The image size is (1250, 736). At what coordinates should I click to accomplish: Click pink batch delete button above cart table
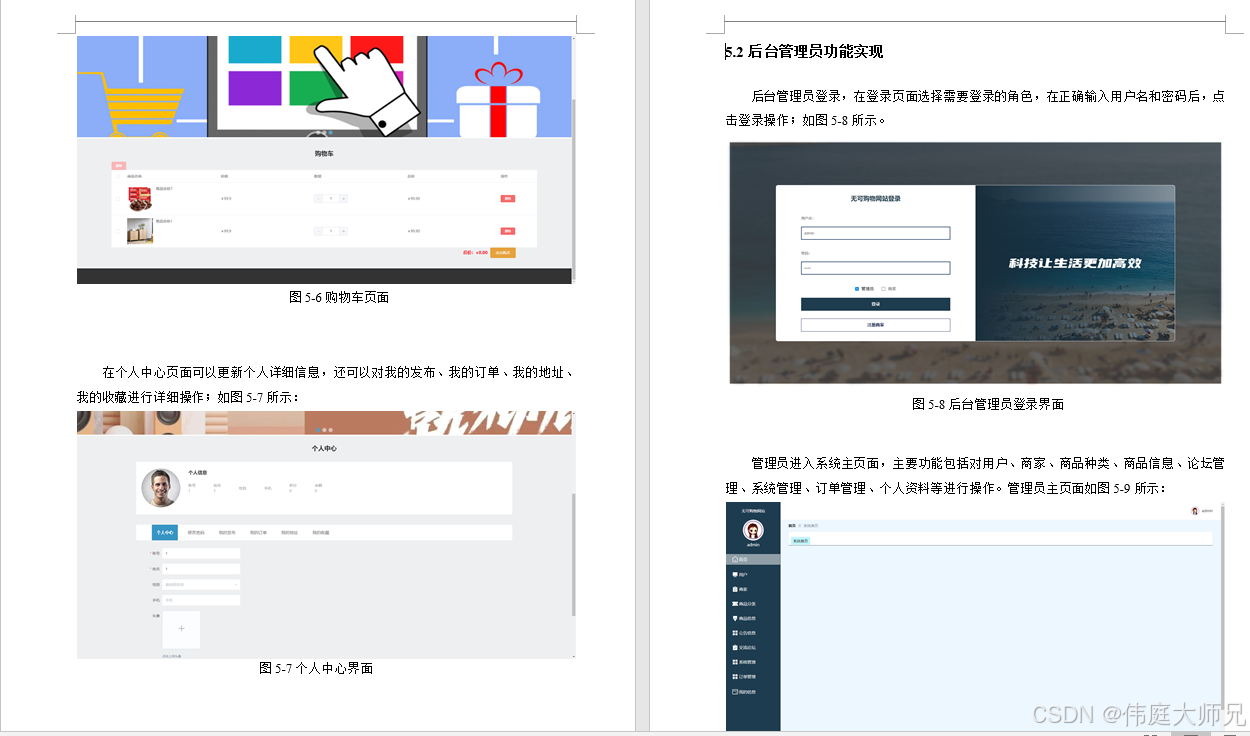119,166
